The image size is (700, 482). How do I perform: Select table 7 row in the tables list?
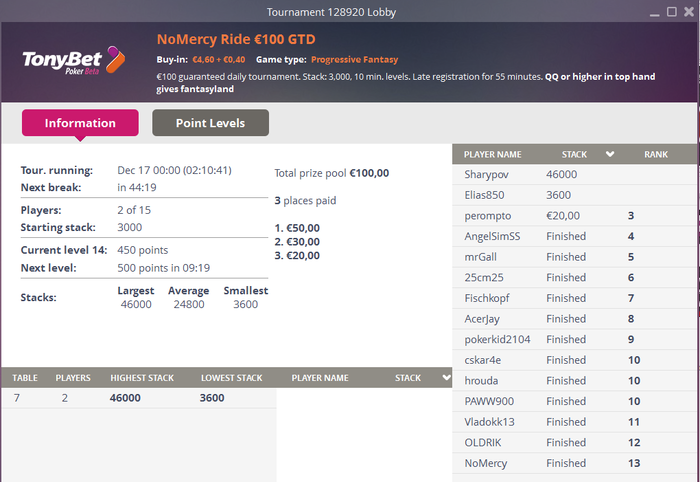click(138, 397)
